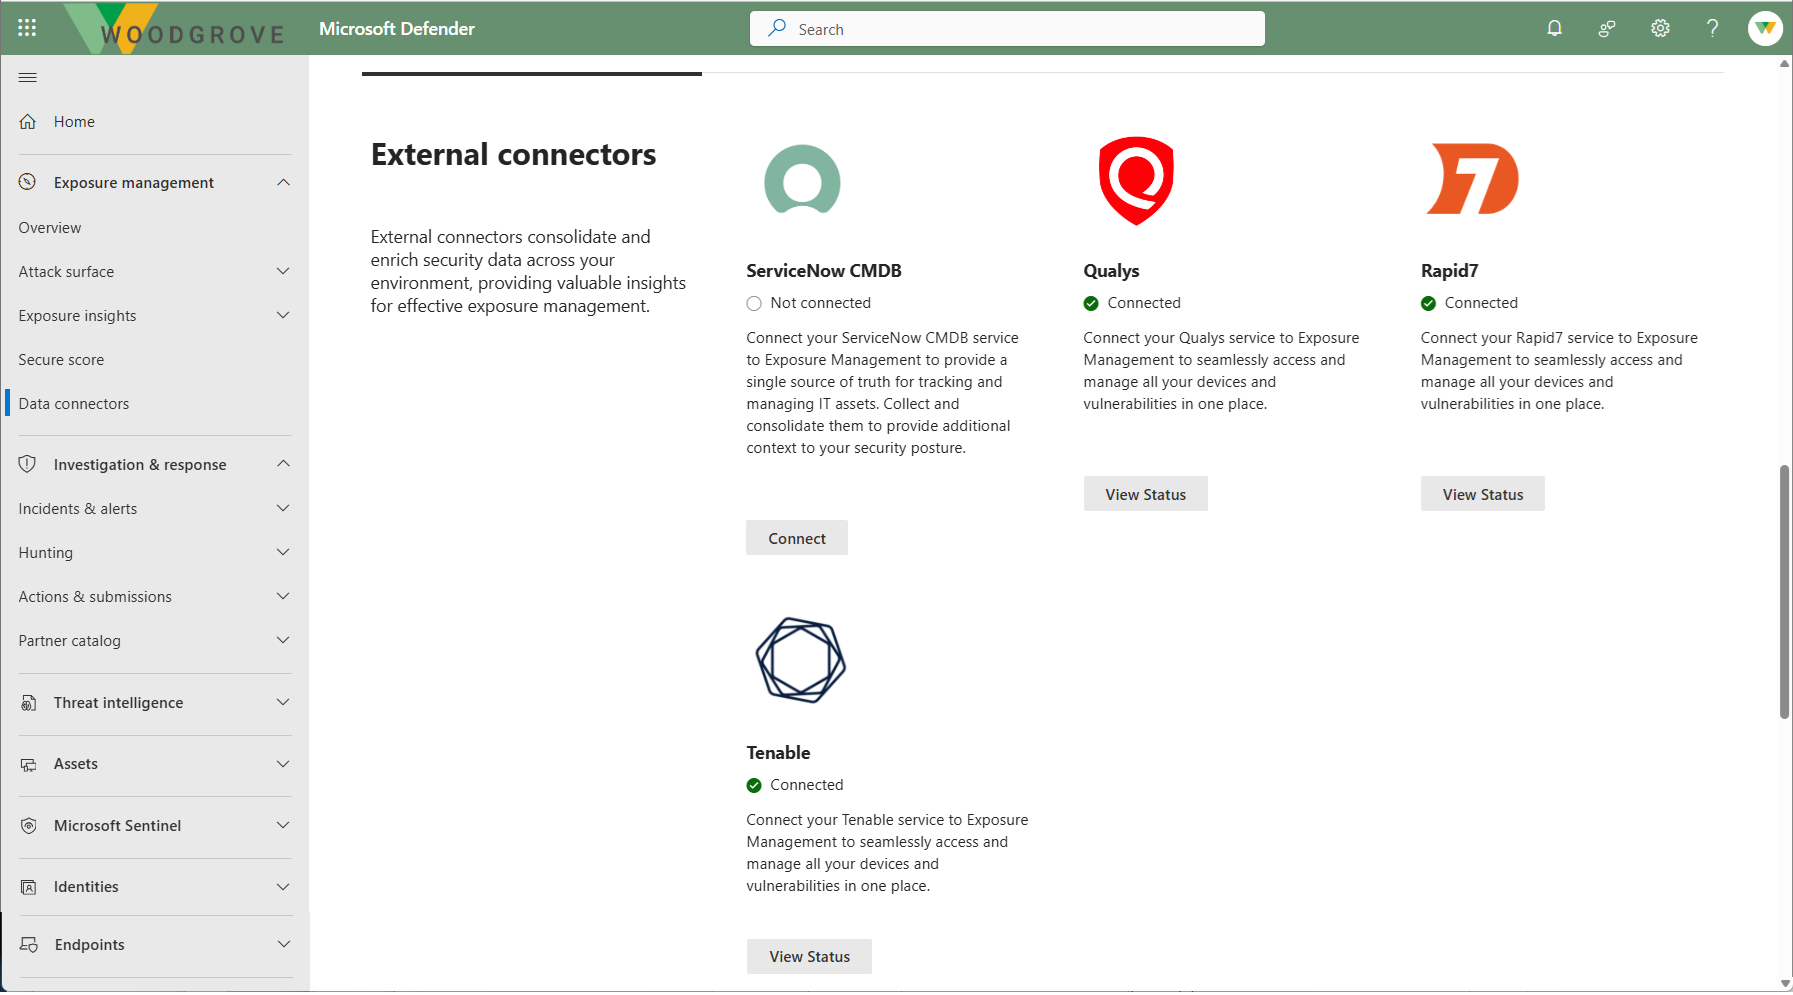View Status of the Tenable connector
The image size is (1793, 995).
tap(809, 956)
